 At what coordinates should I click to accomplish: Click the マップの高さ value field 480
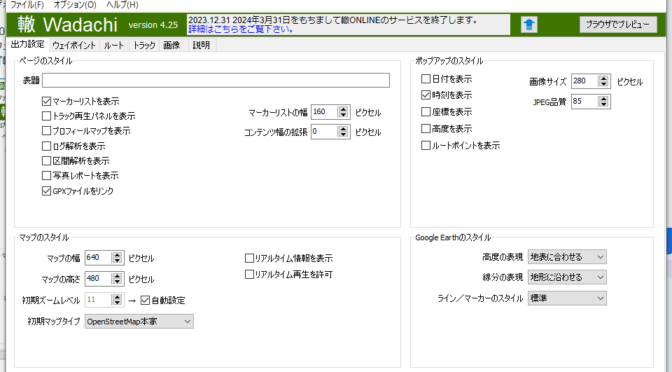(x=99, y=279)
